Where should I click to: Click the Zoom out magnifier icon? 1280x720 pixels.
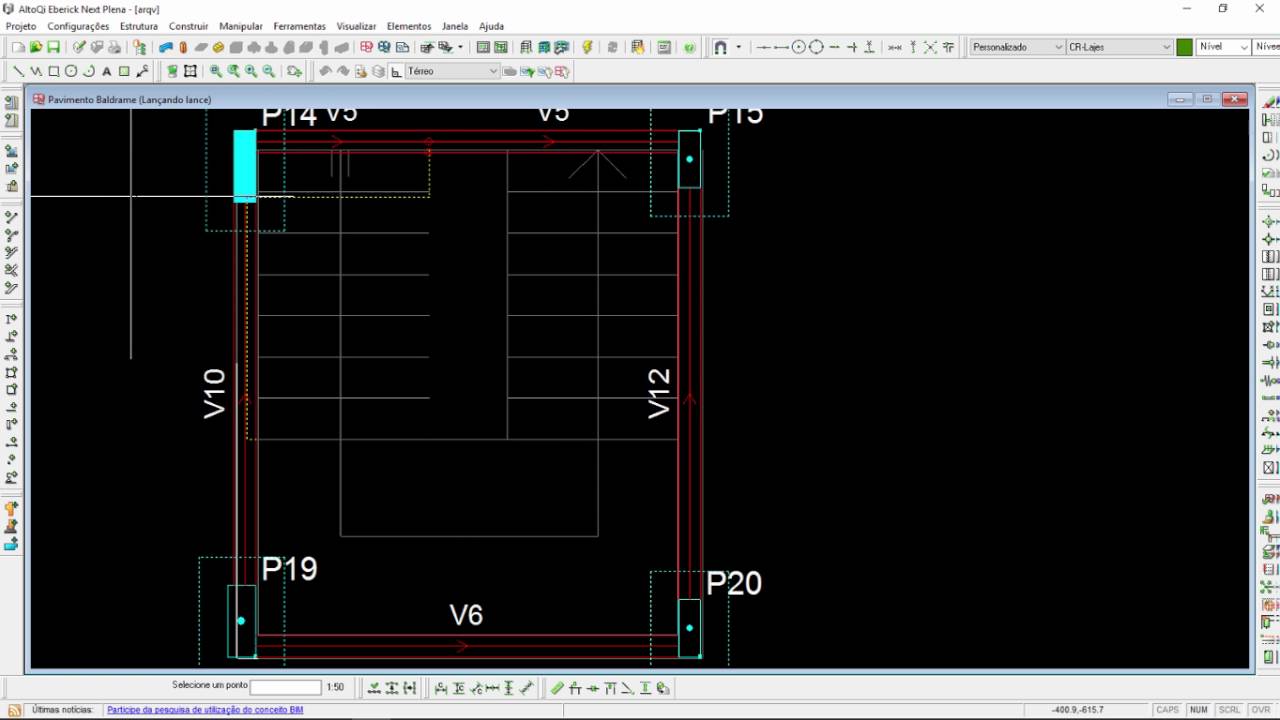coord(269,71)
